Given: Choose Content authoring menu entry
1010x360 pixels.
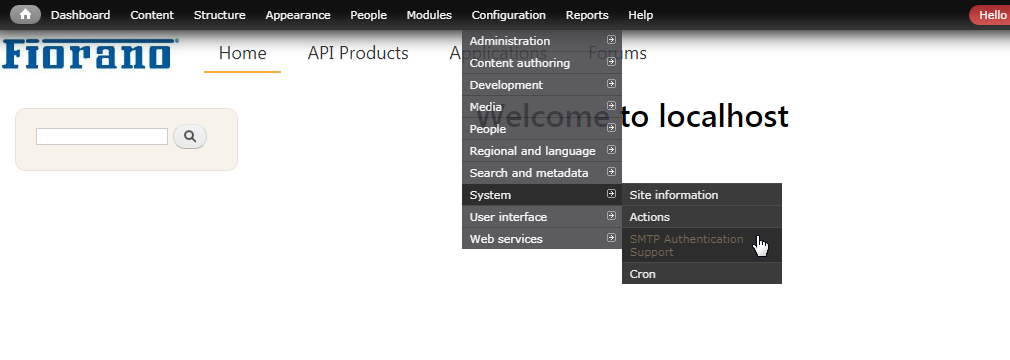Looking at the screenshot, I should coord(542,62).
